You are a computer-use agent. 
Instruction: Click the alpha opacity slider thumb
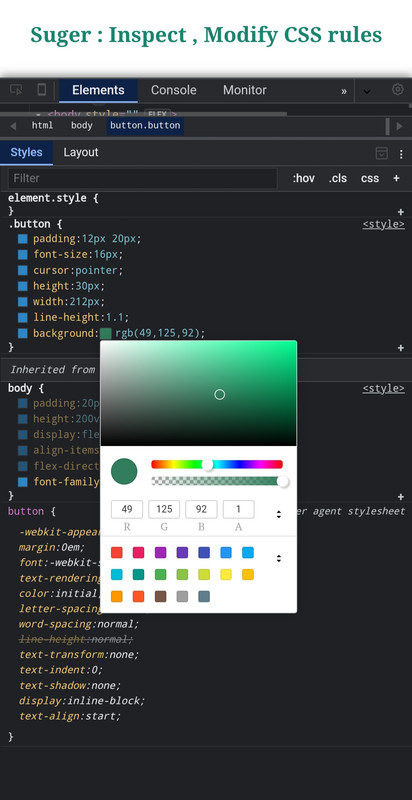(x=282, y=481)
